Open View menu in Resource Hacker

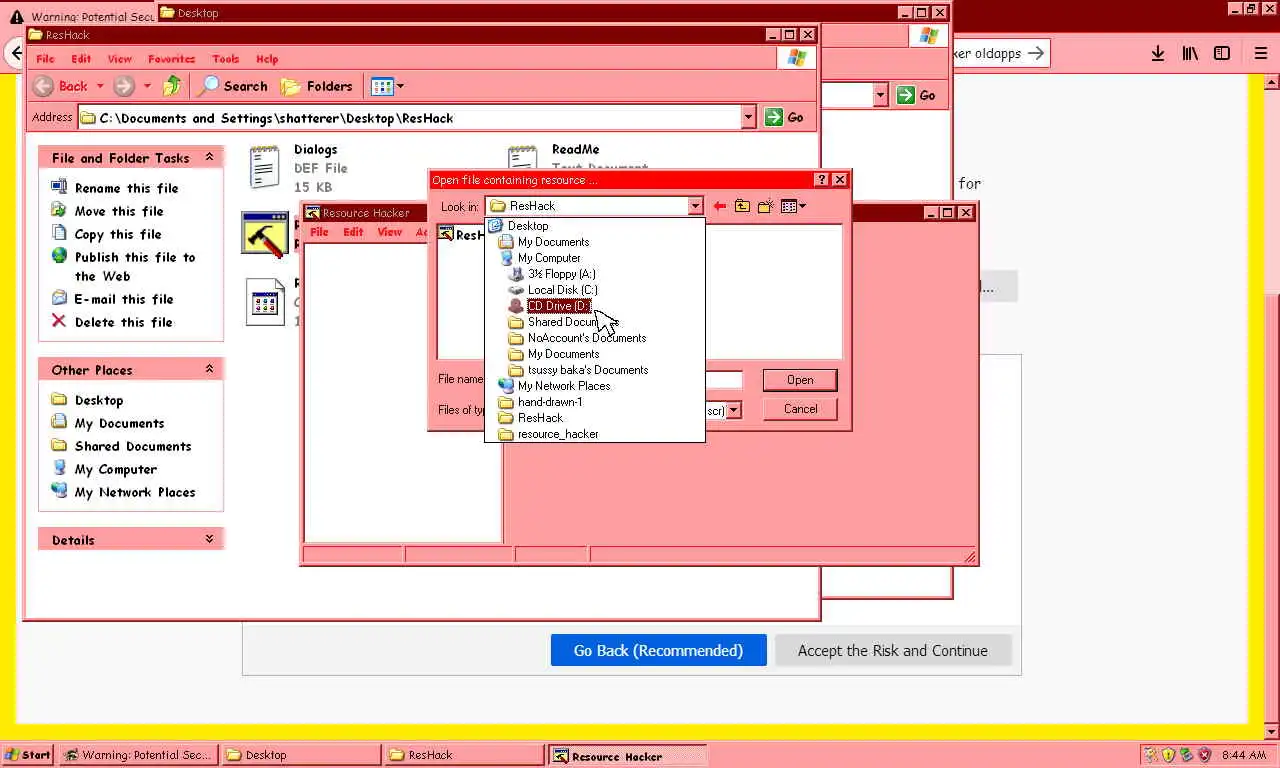389,232
